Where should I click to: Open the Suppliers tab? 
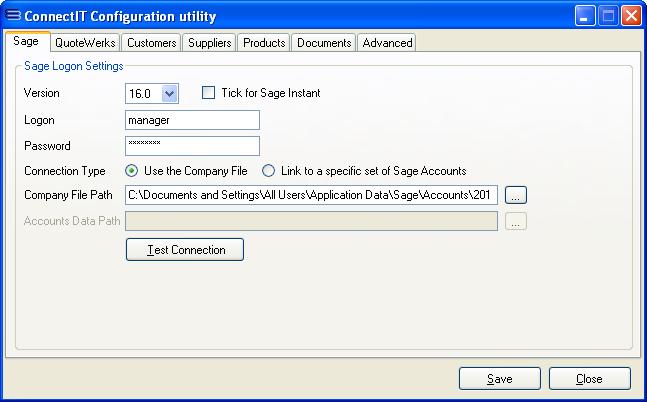point(209,43)
